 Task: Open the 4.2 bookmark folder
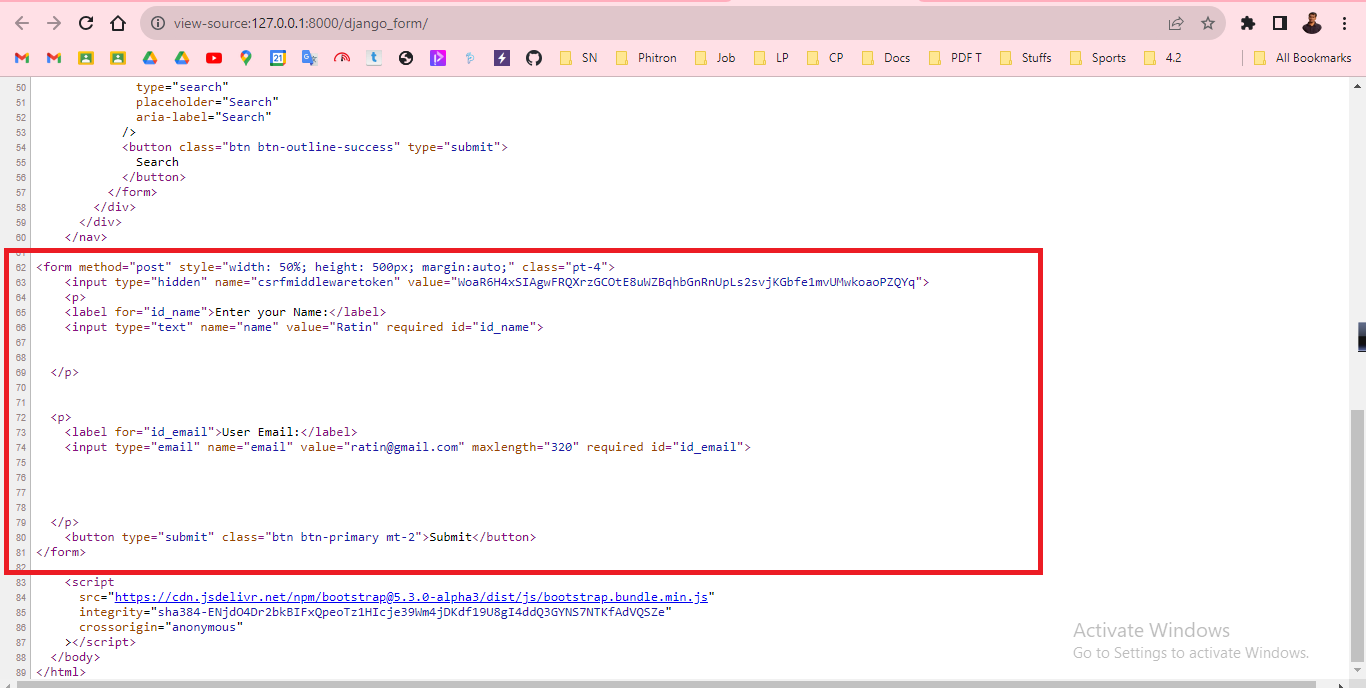(x=1162, y=58)
